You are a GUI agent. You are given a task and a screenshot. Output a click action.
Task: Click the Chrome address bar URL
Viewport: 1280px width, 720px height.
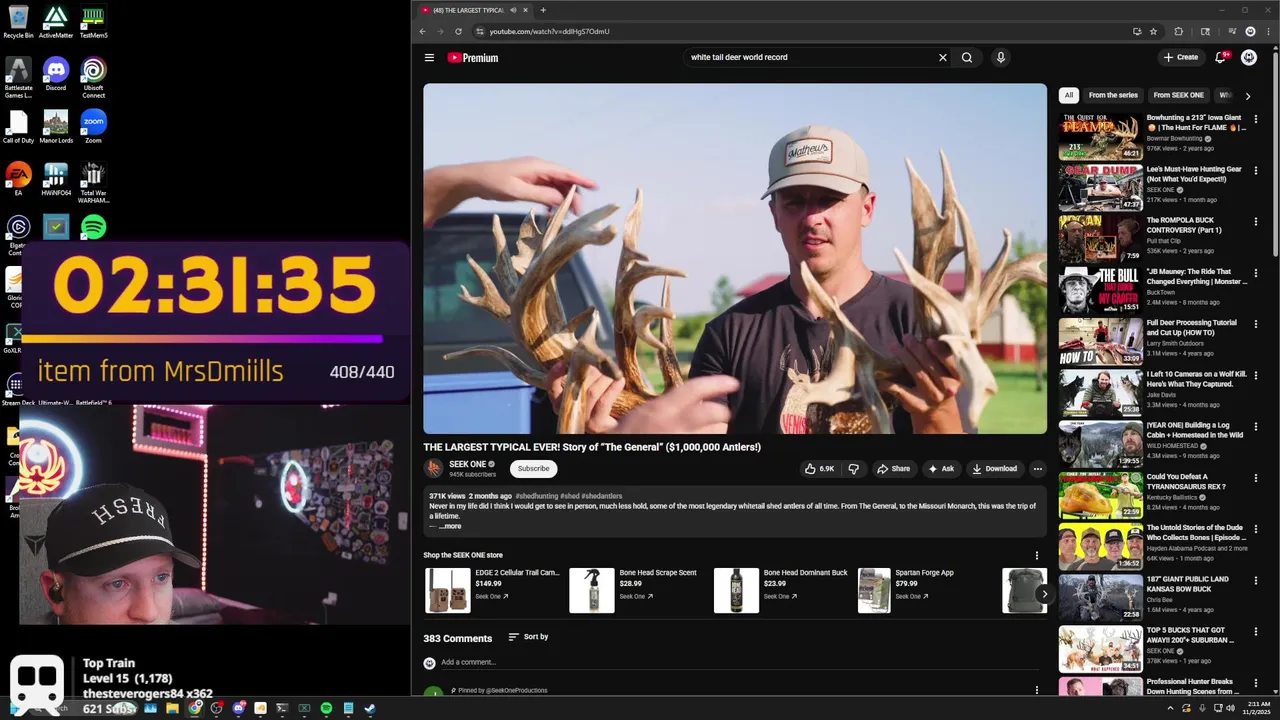(x=549, y=31)
